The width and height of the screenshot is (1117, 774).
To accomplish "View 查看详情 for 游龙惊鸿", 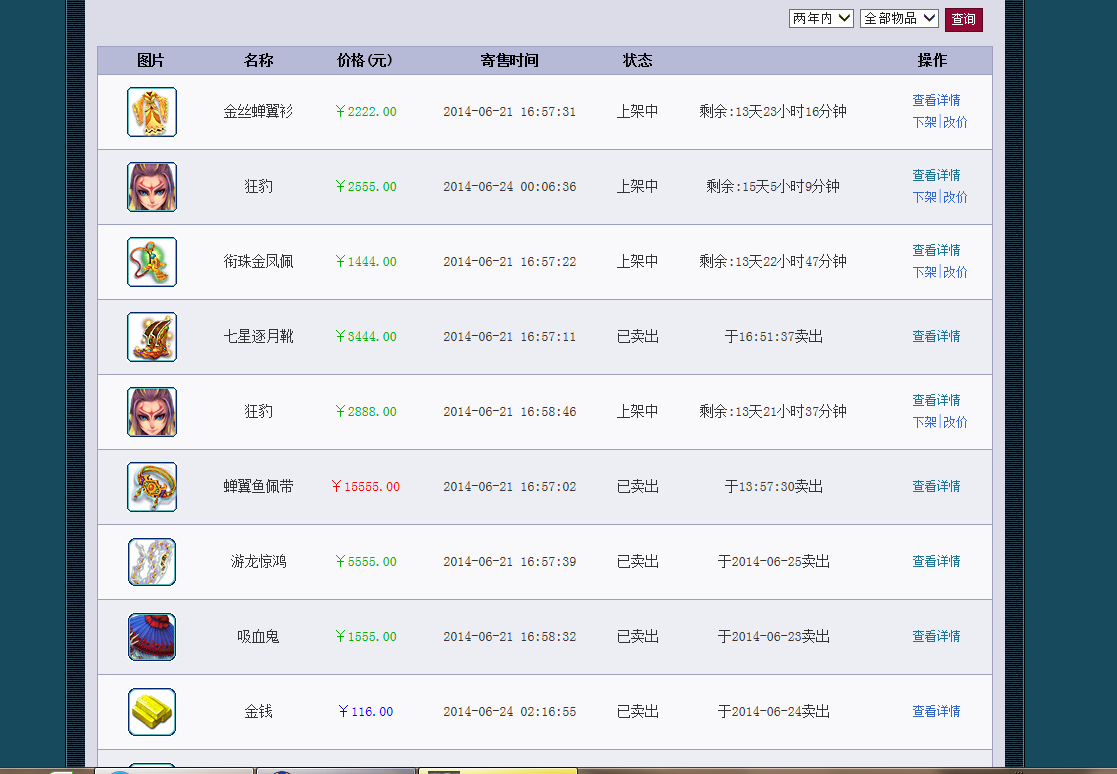I will (x=936, y=562).
